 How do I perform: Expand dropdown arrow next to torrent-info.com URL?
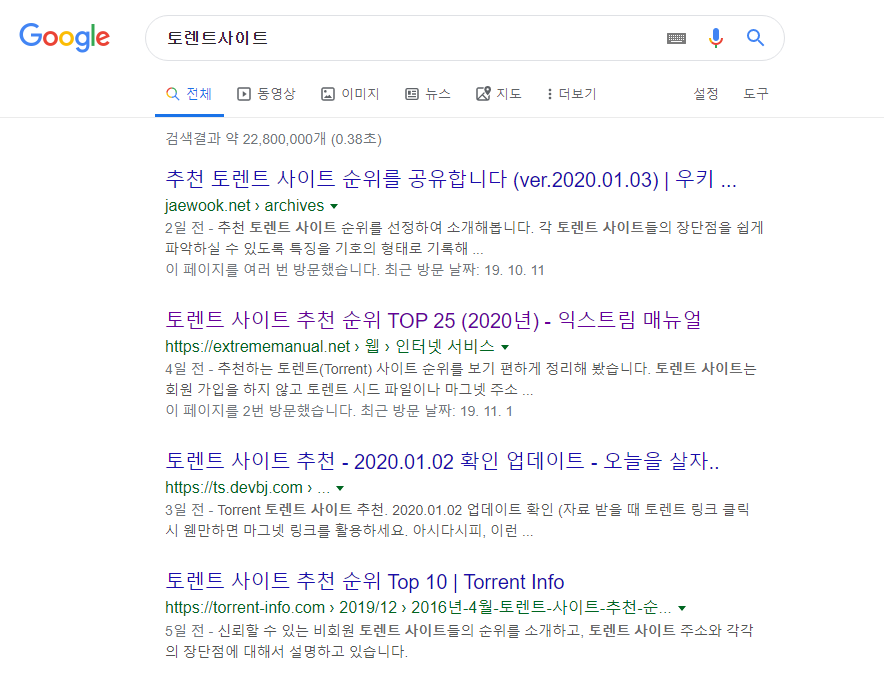(682, 608)
